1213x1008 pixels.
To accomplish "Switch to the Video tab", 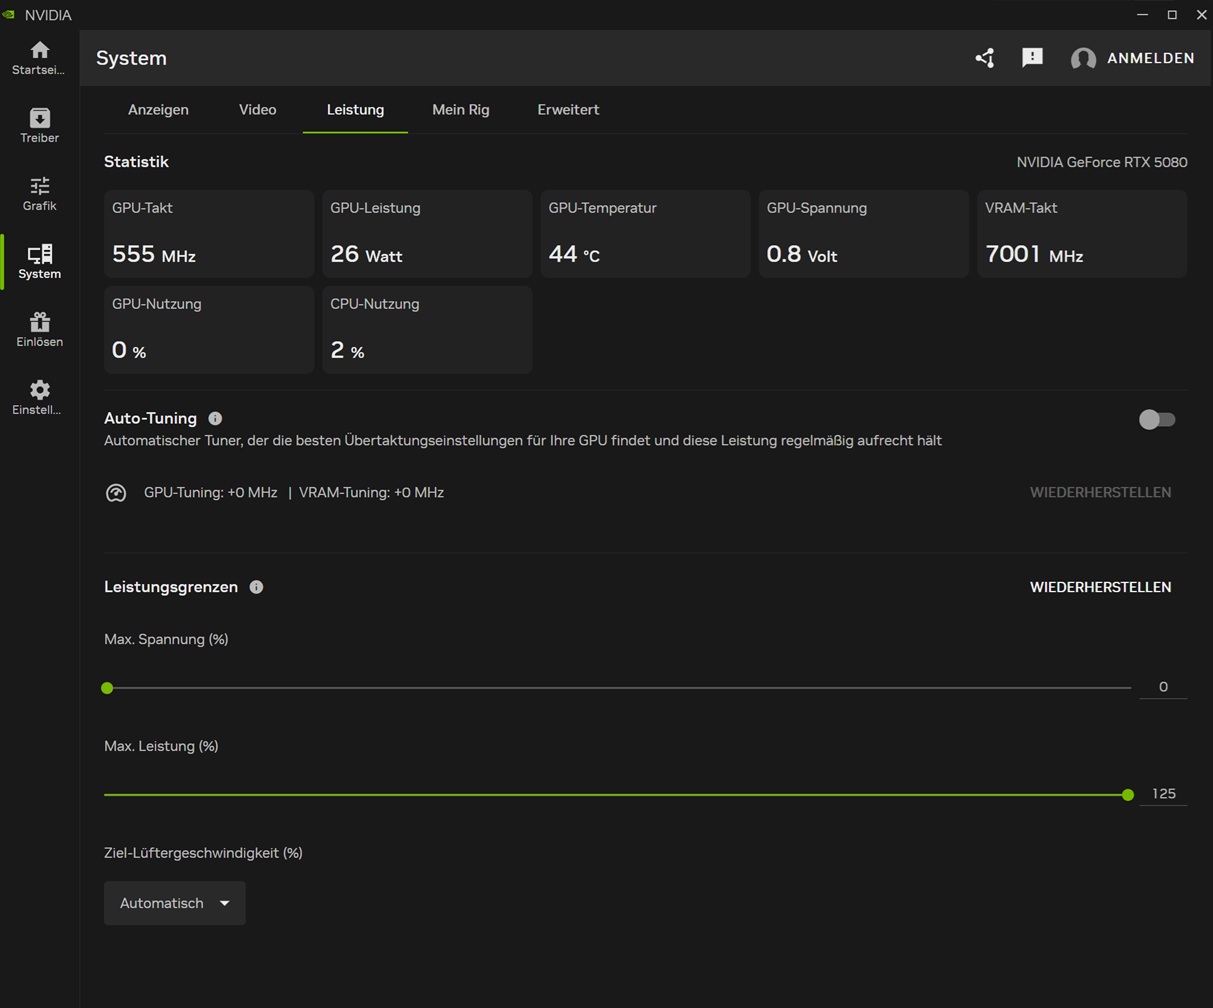I will 258,110.
